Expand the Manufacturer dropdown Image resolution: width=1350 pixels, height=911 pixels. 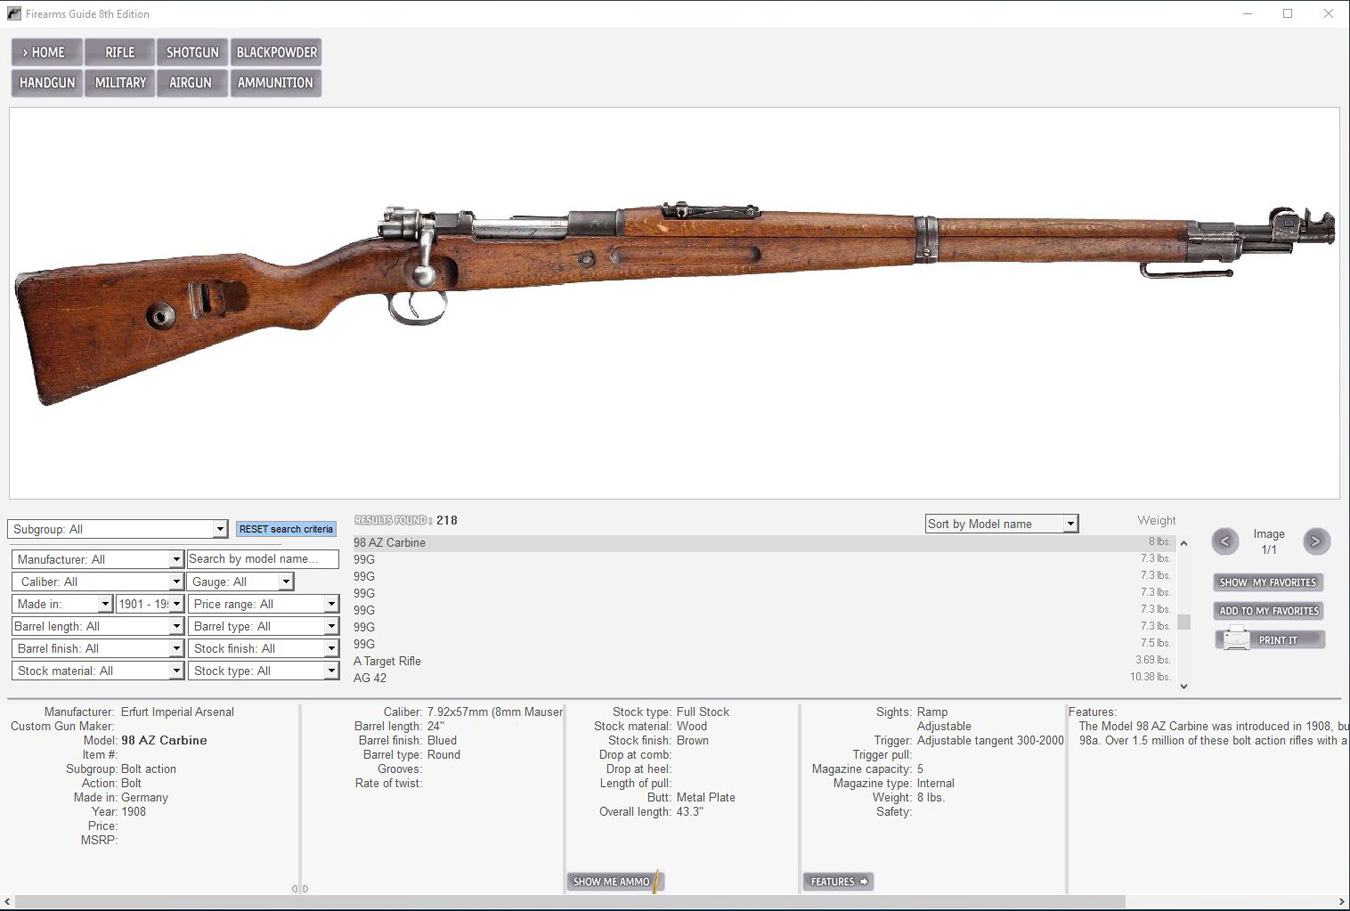tap(176, 559)
